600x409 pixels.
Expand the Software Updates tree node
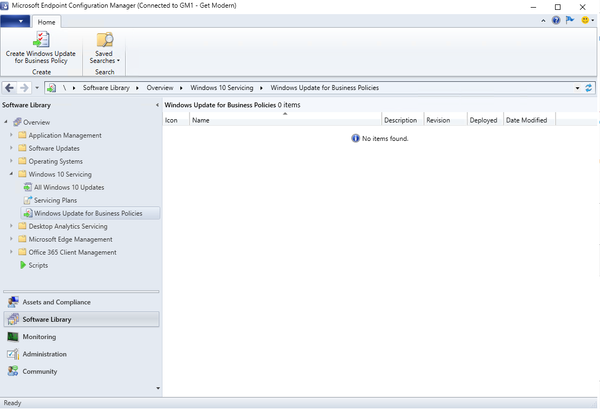(x=11, y=148)
